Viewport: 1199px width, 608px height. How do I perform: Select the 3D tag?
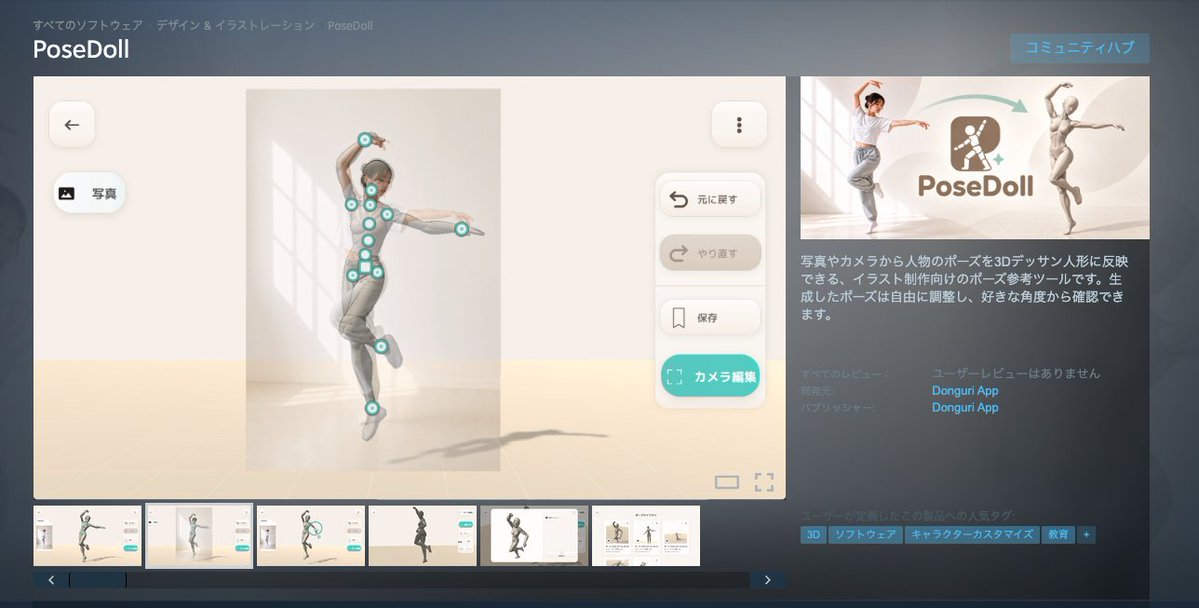(813, 535)
